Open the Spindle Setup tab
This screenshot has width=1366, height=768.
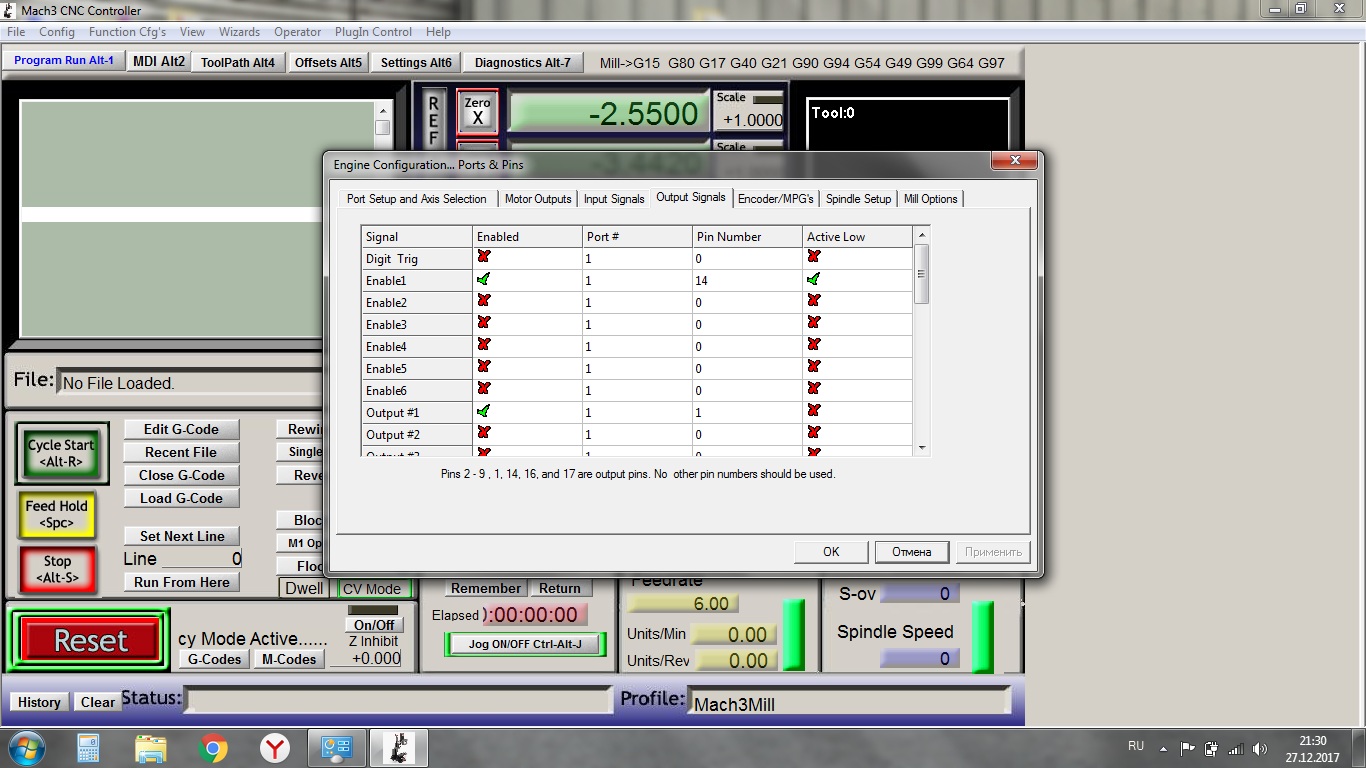[858, 199]
